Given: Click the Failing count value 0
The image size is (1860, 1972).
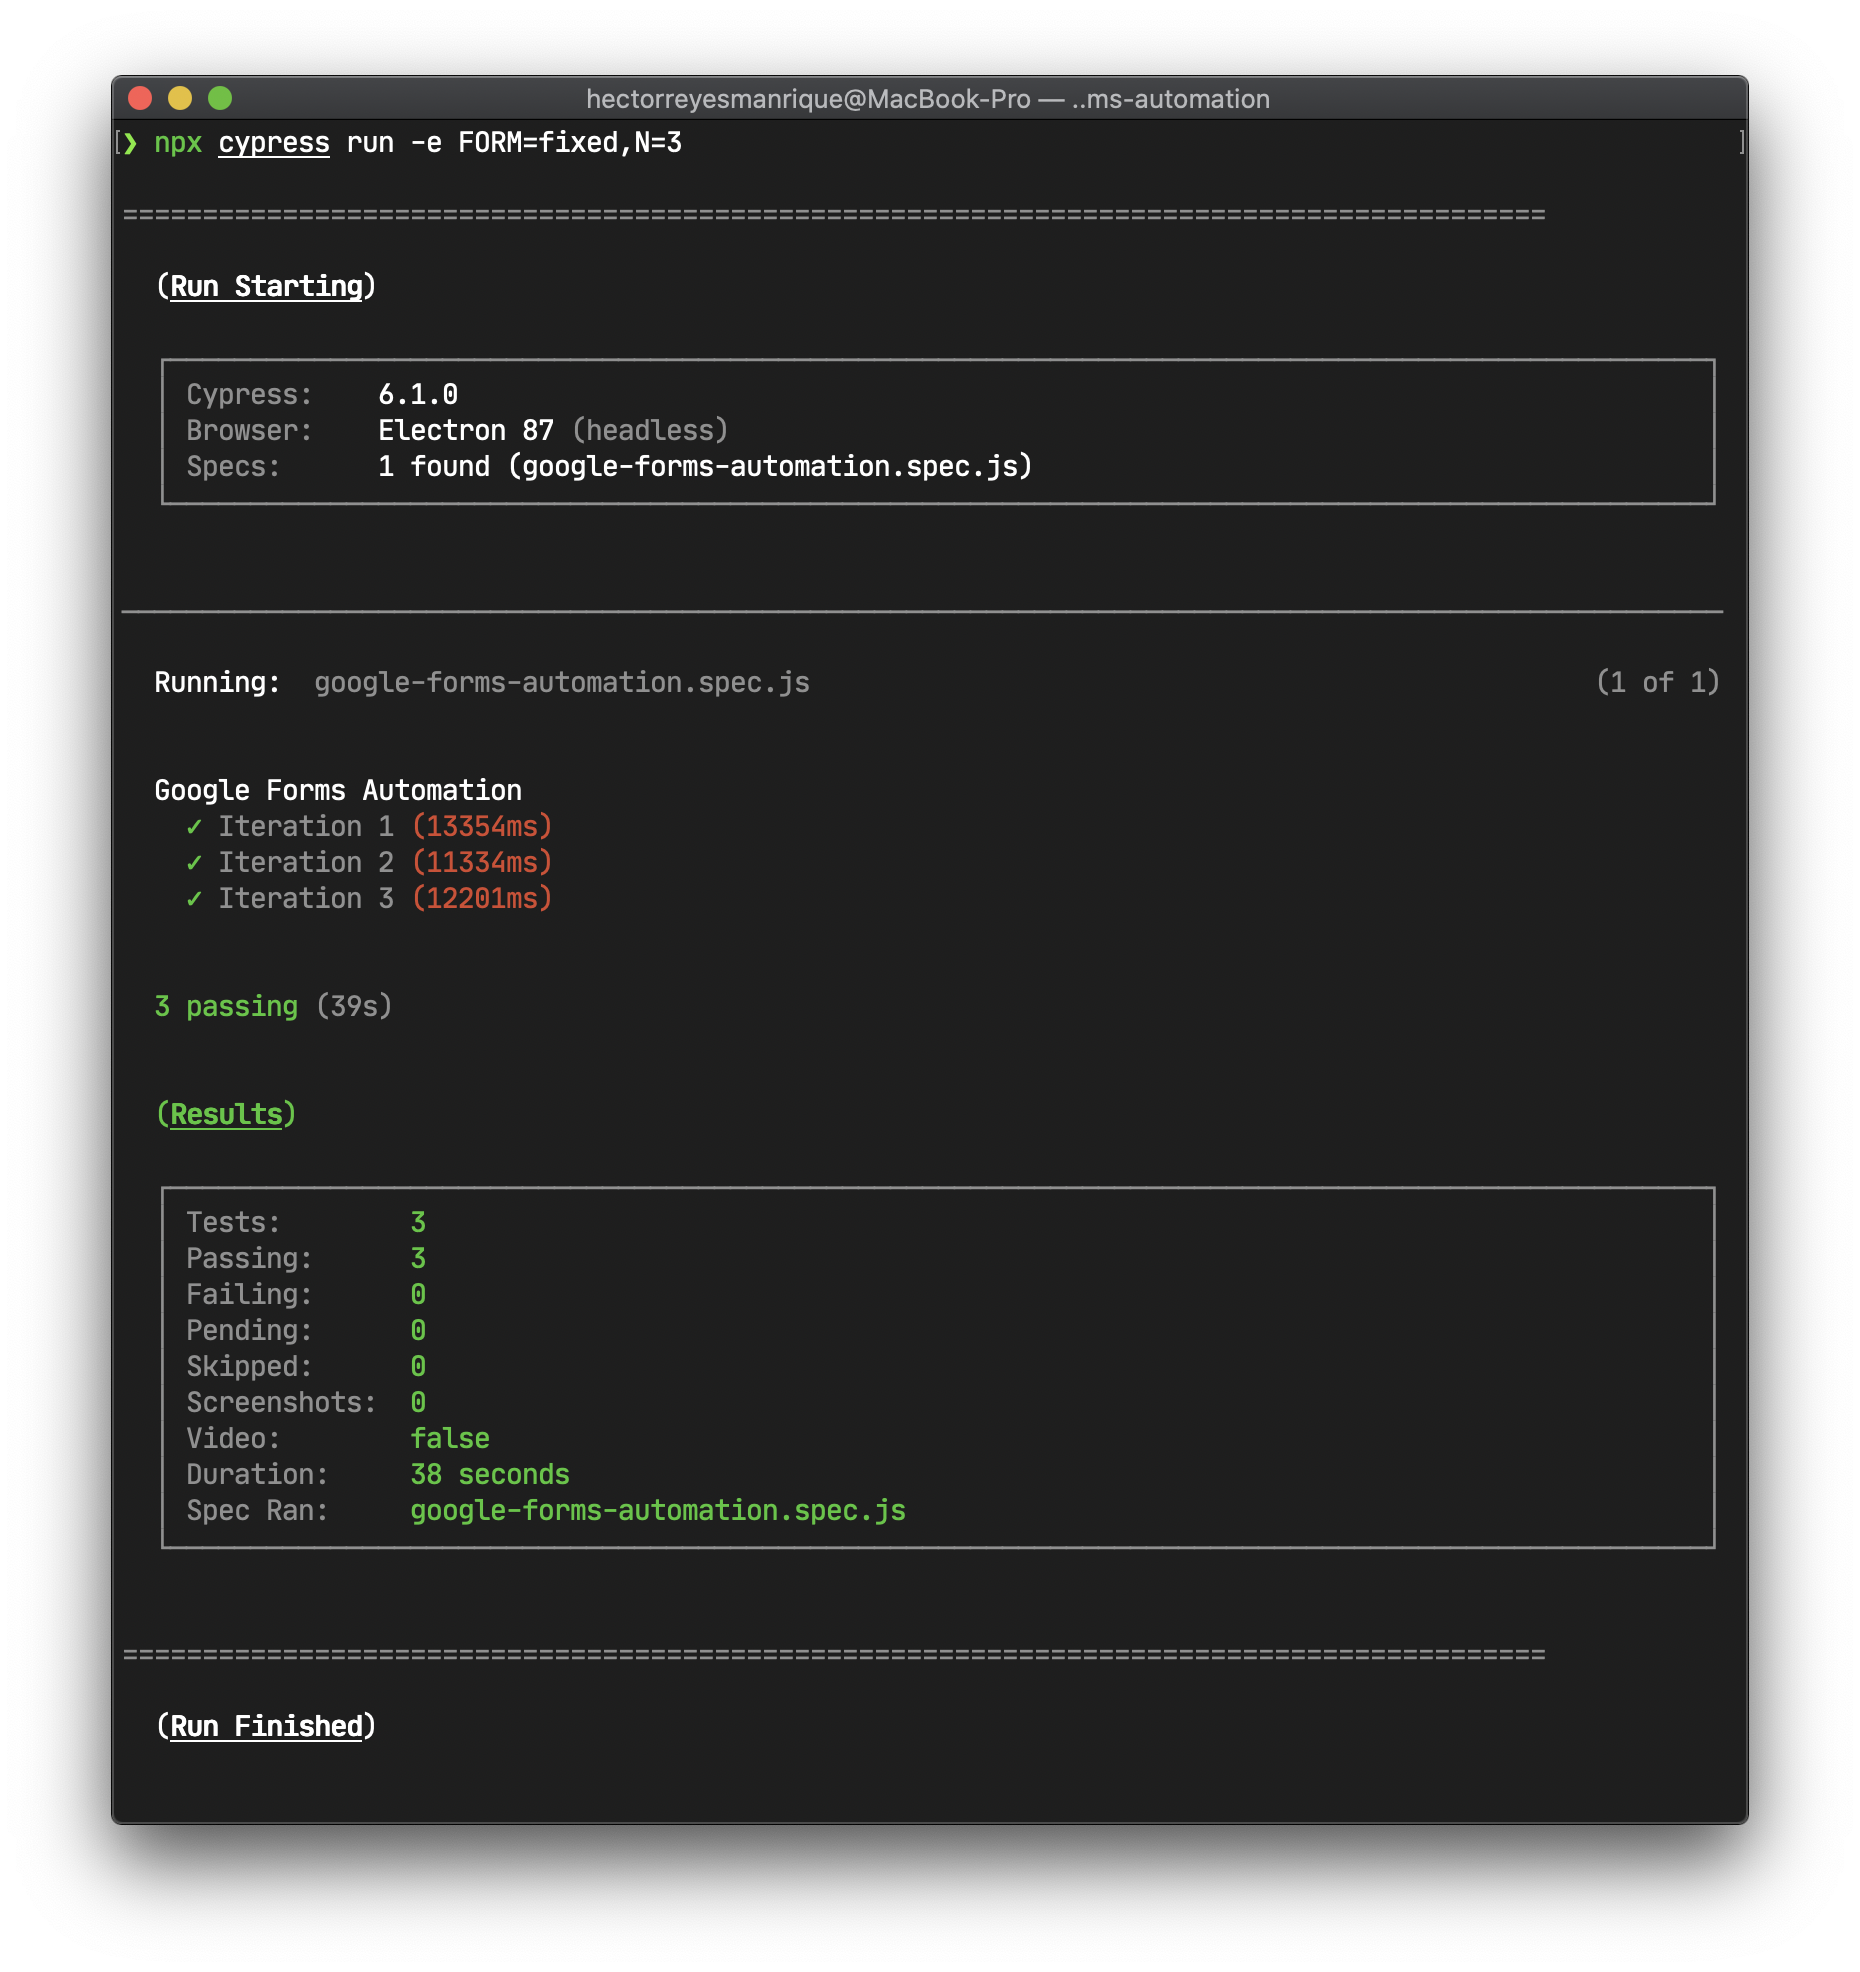Looking at the screenshot, I should tap(418, 1294).
